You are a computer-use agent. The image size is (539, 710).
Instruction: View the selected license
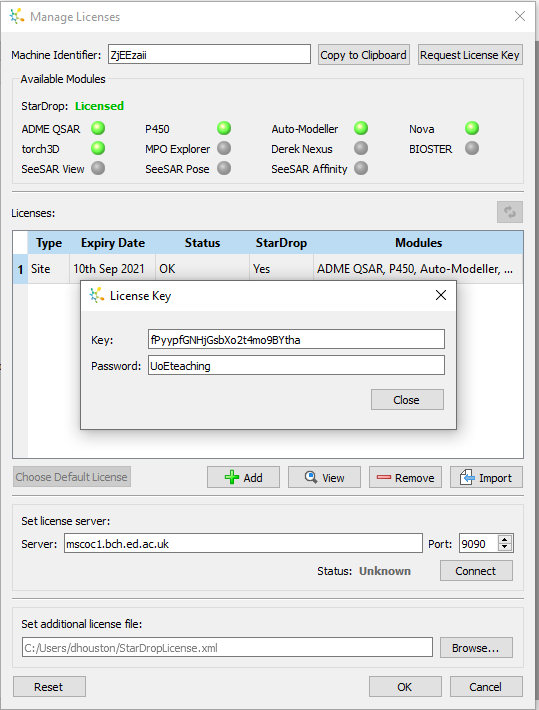point(324,477)
